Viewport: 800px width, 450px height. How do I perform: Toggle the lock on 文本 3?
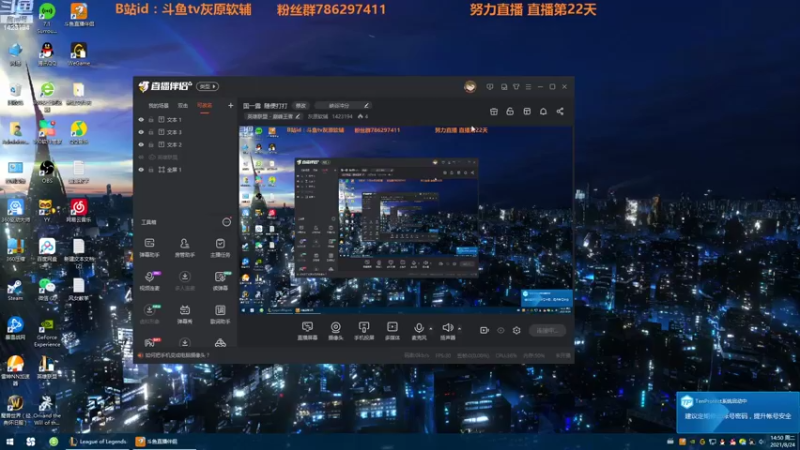pos(151,132)
